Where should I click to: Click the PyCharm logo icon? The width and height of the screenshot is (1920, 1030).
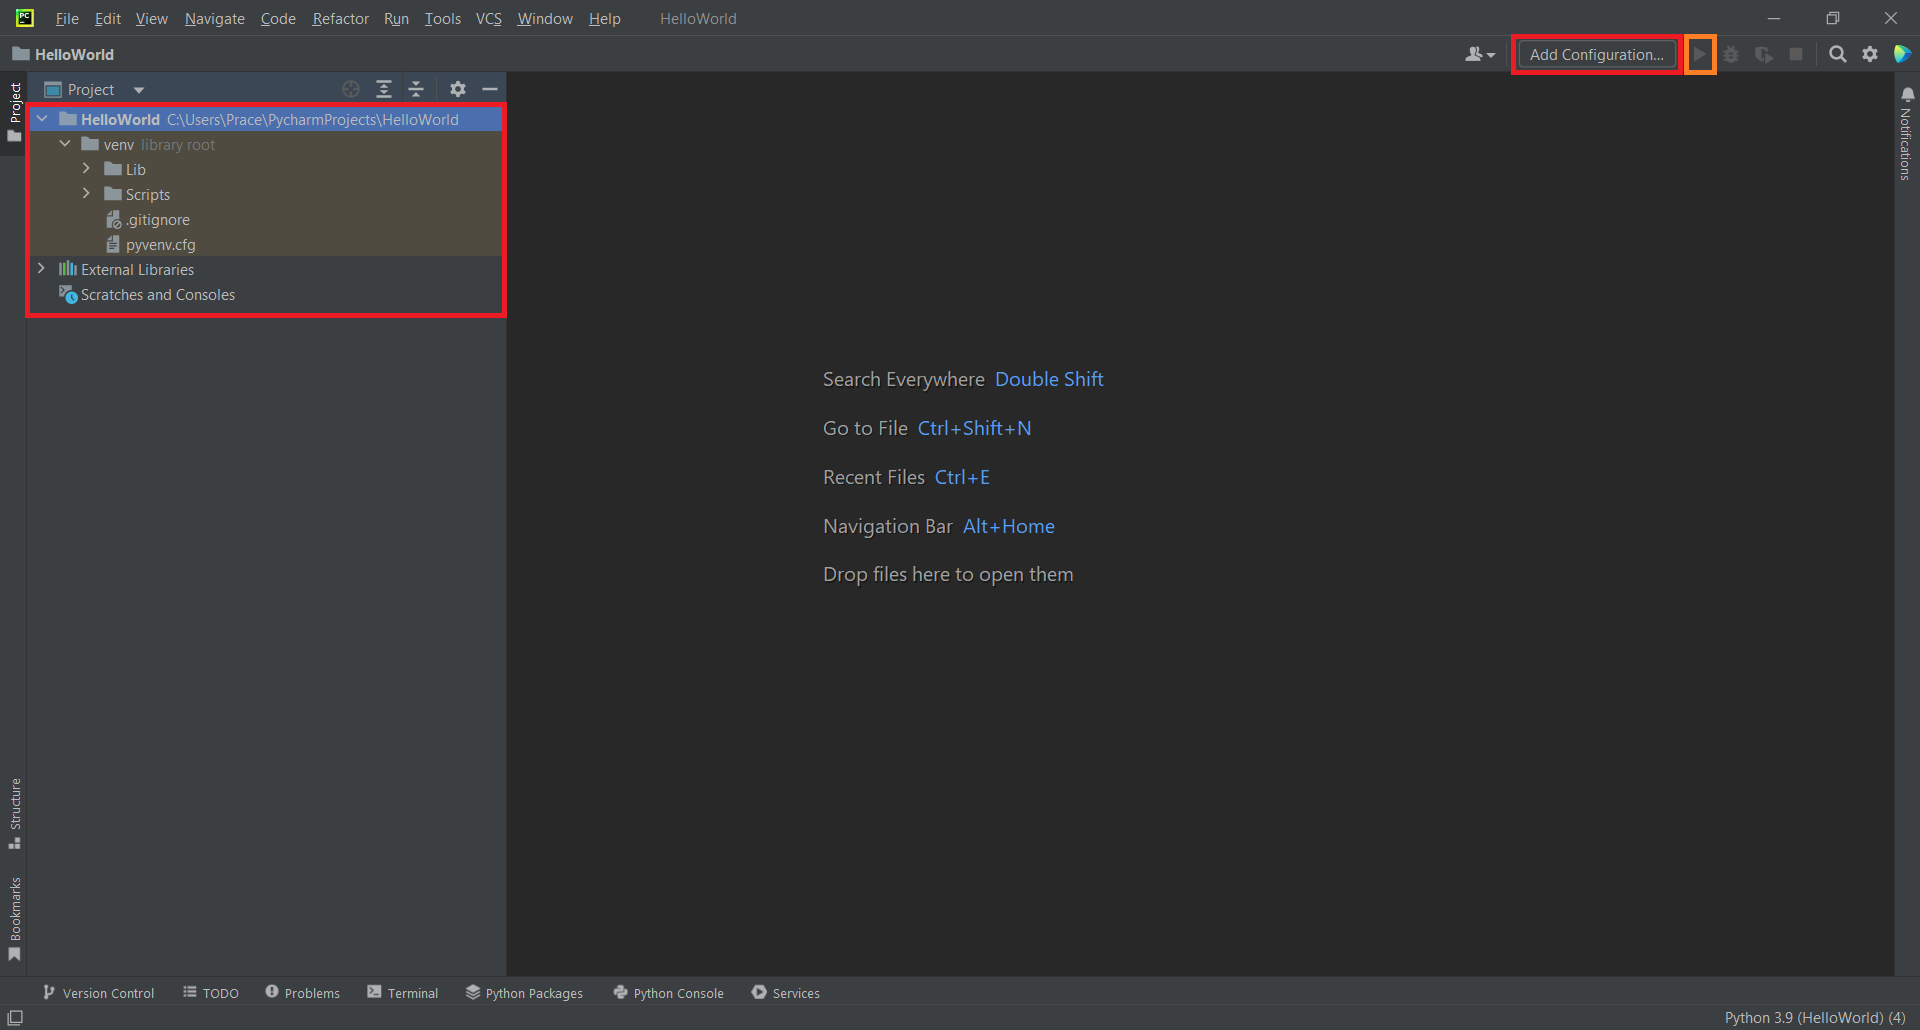(25, 18)
